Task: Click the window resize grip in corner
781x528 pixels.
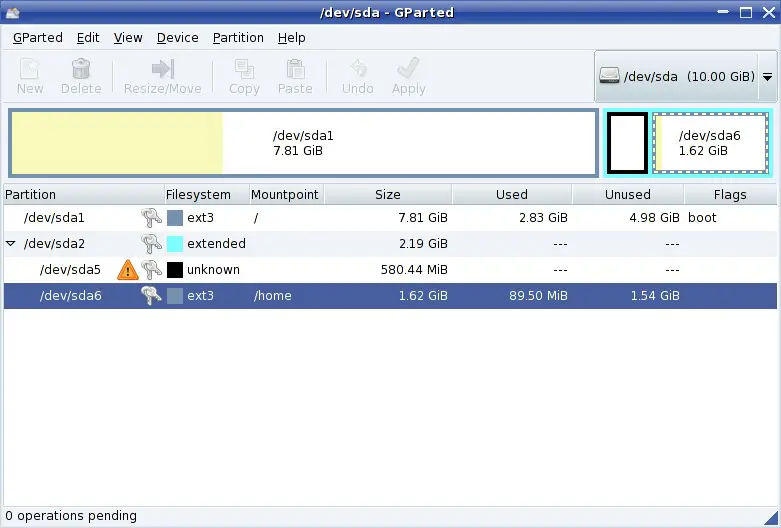Action: click(x=771, y=518)
